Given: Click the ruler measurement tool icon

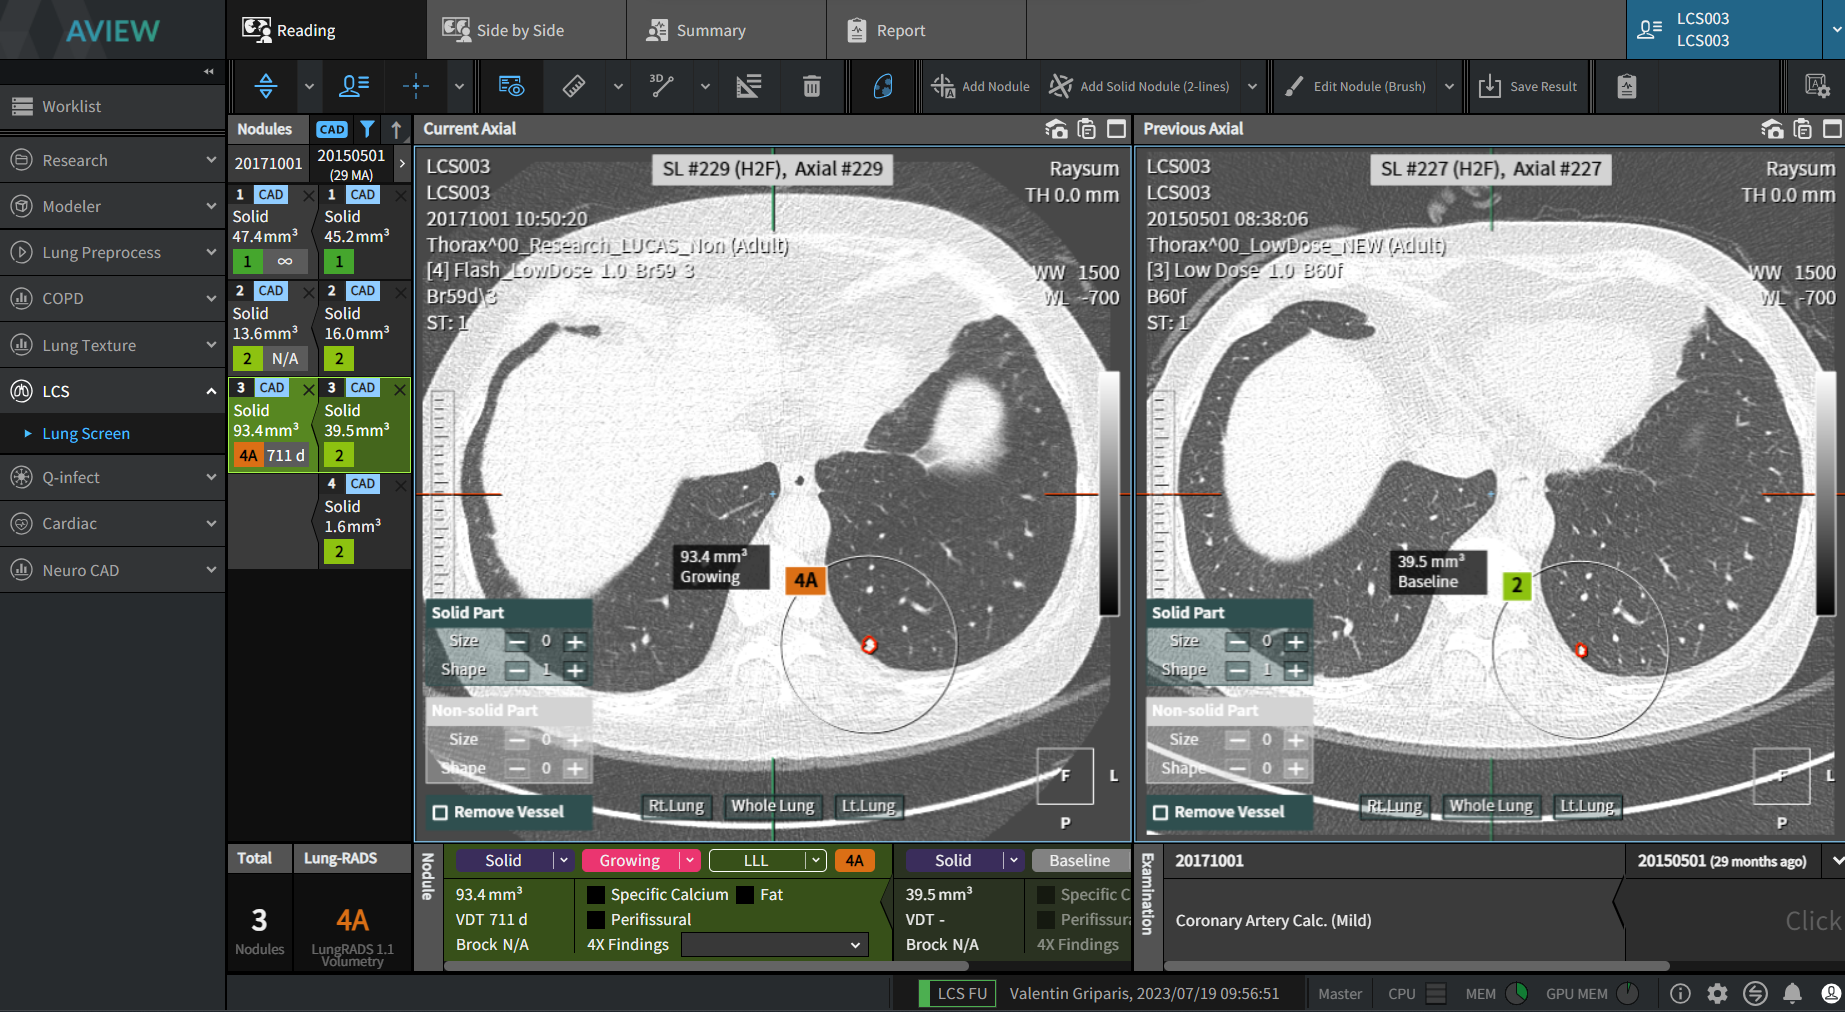Looking at the screenshot, I should point(574,87).
